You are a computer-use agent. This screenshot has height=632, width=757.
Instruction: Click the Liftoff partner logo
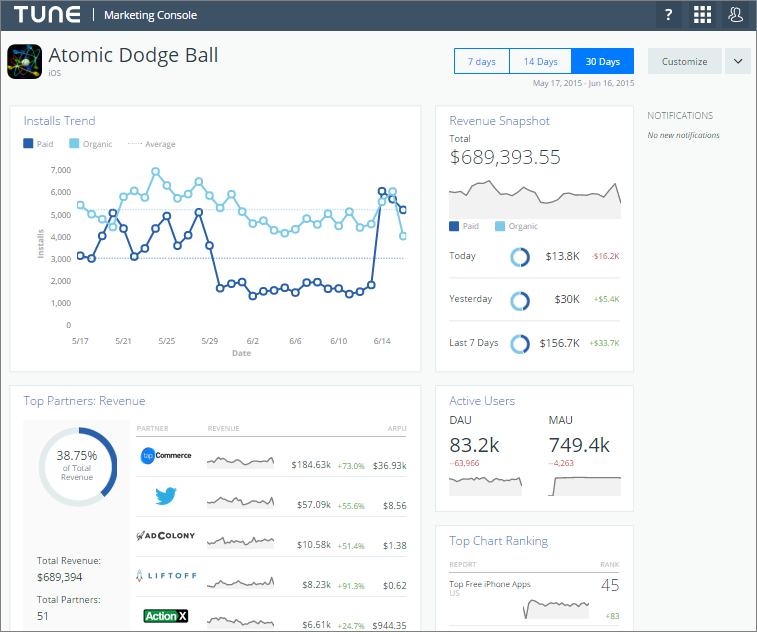coord(166,576)
